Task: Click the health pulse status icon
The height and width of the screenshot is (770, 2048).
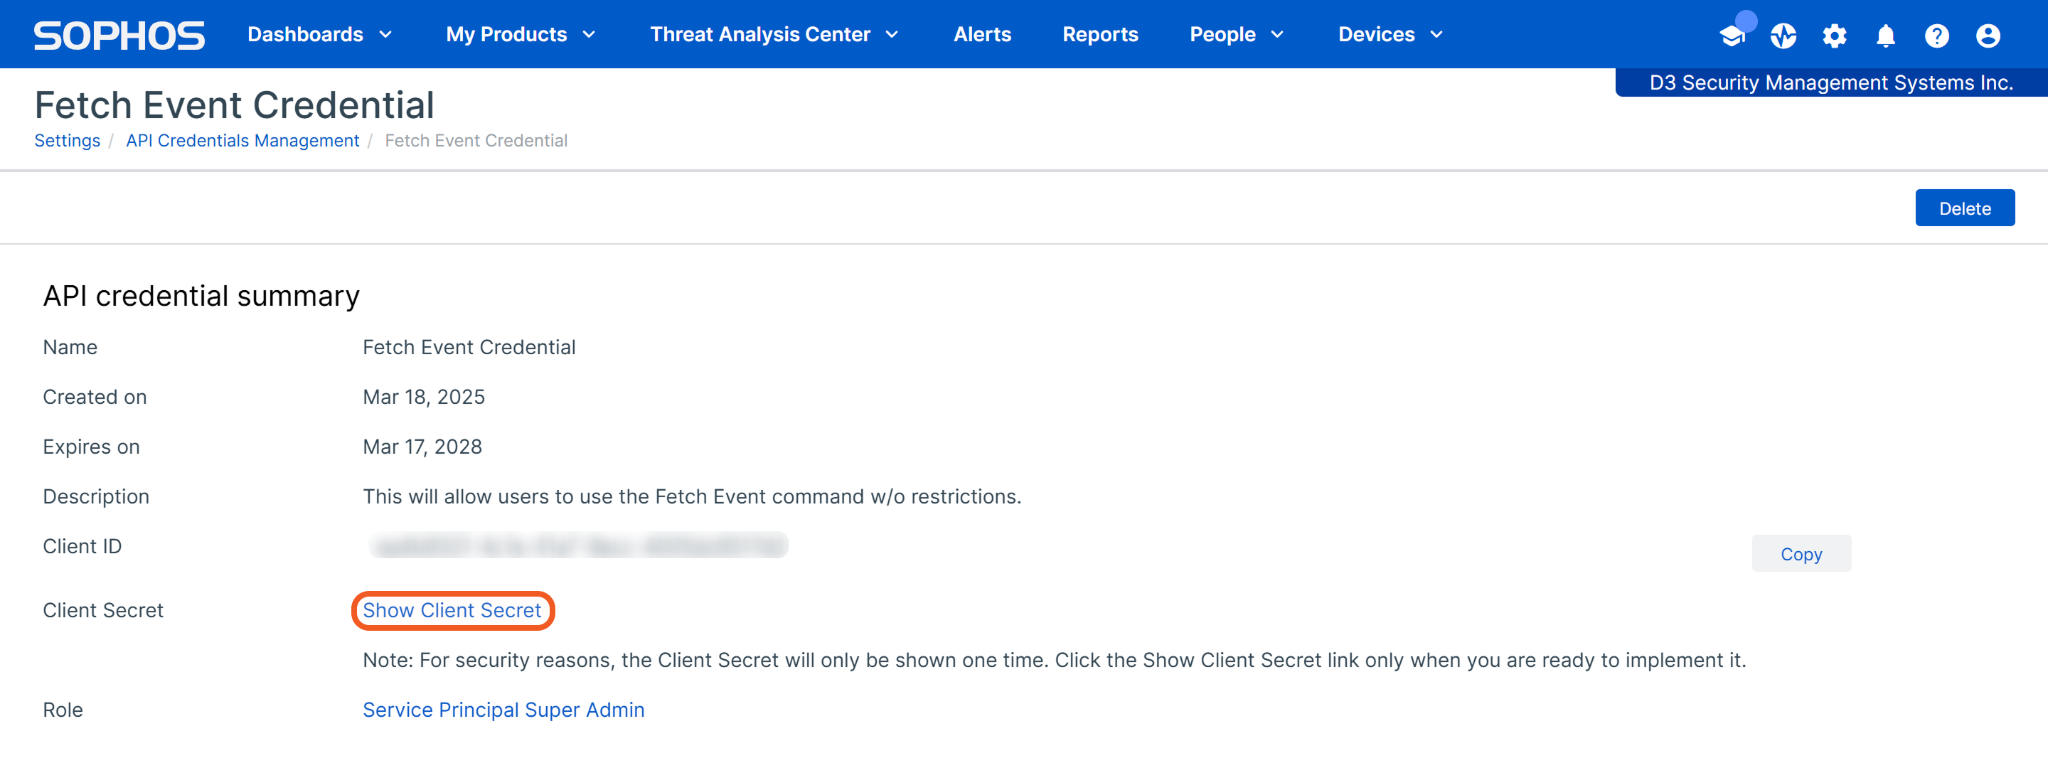Action: pyautogui.click(x=1783, y=36)
